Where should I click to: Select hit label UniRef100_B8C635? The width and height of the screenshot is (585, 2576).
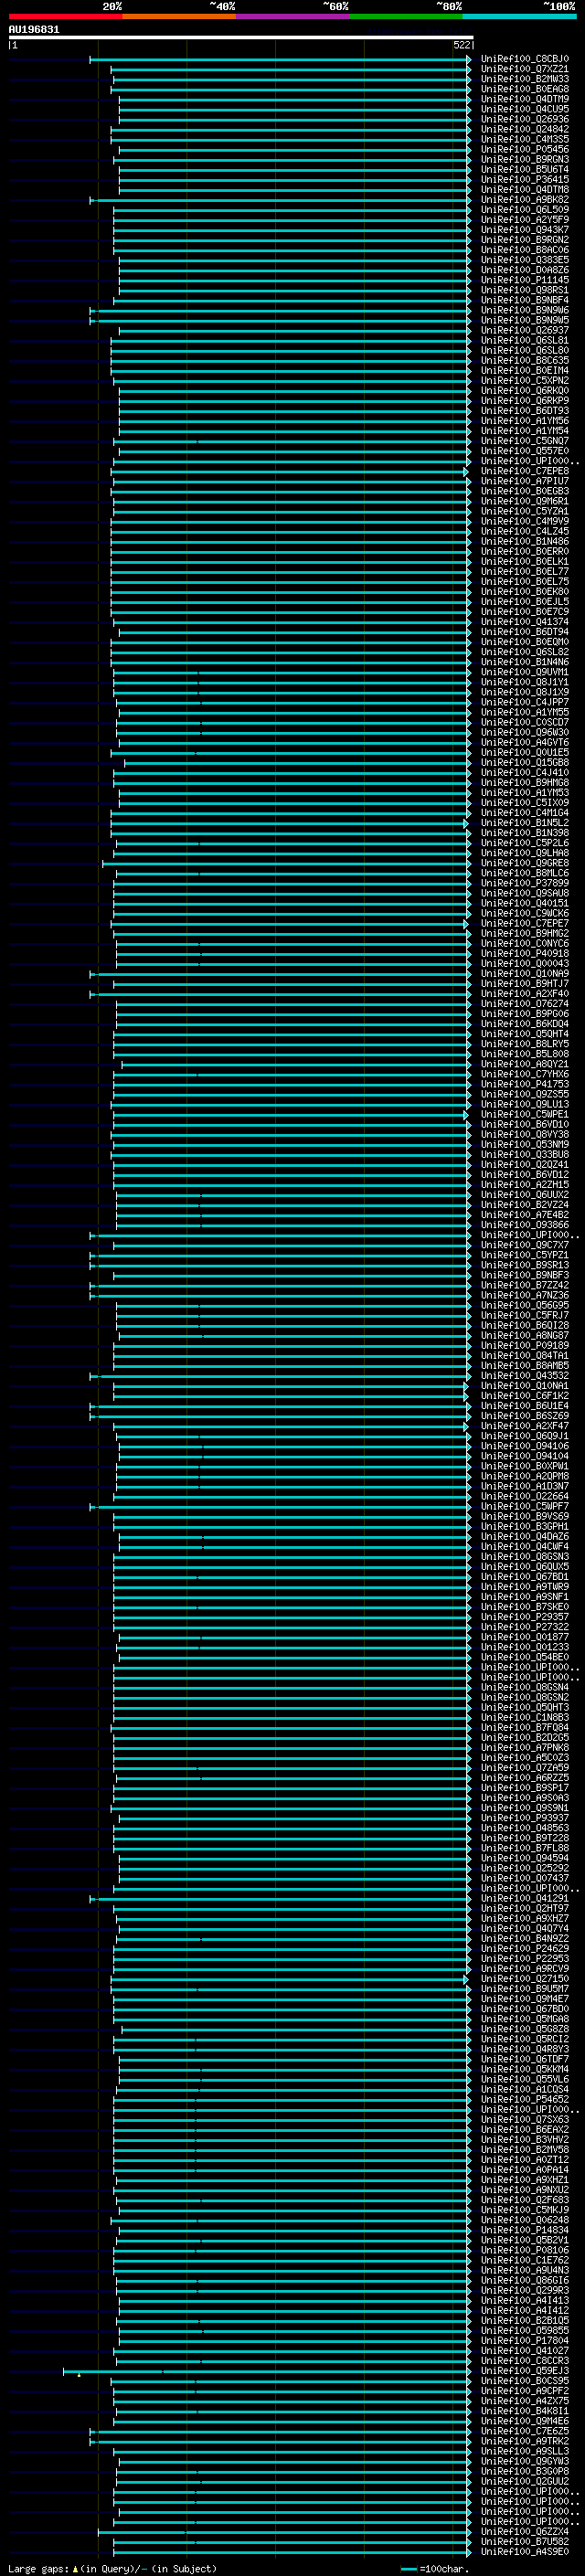524,360
